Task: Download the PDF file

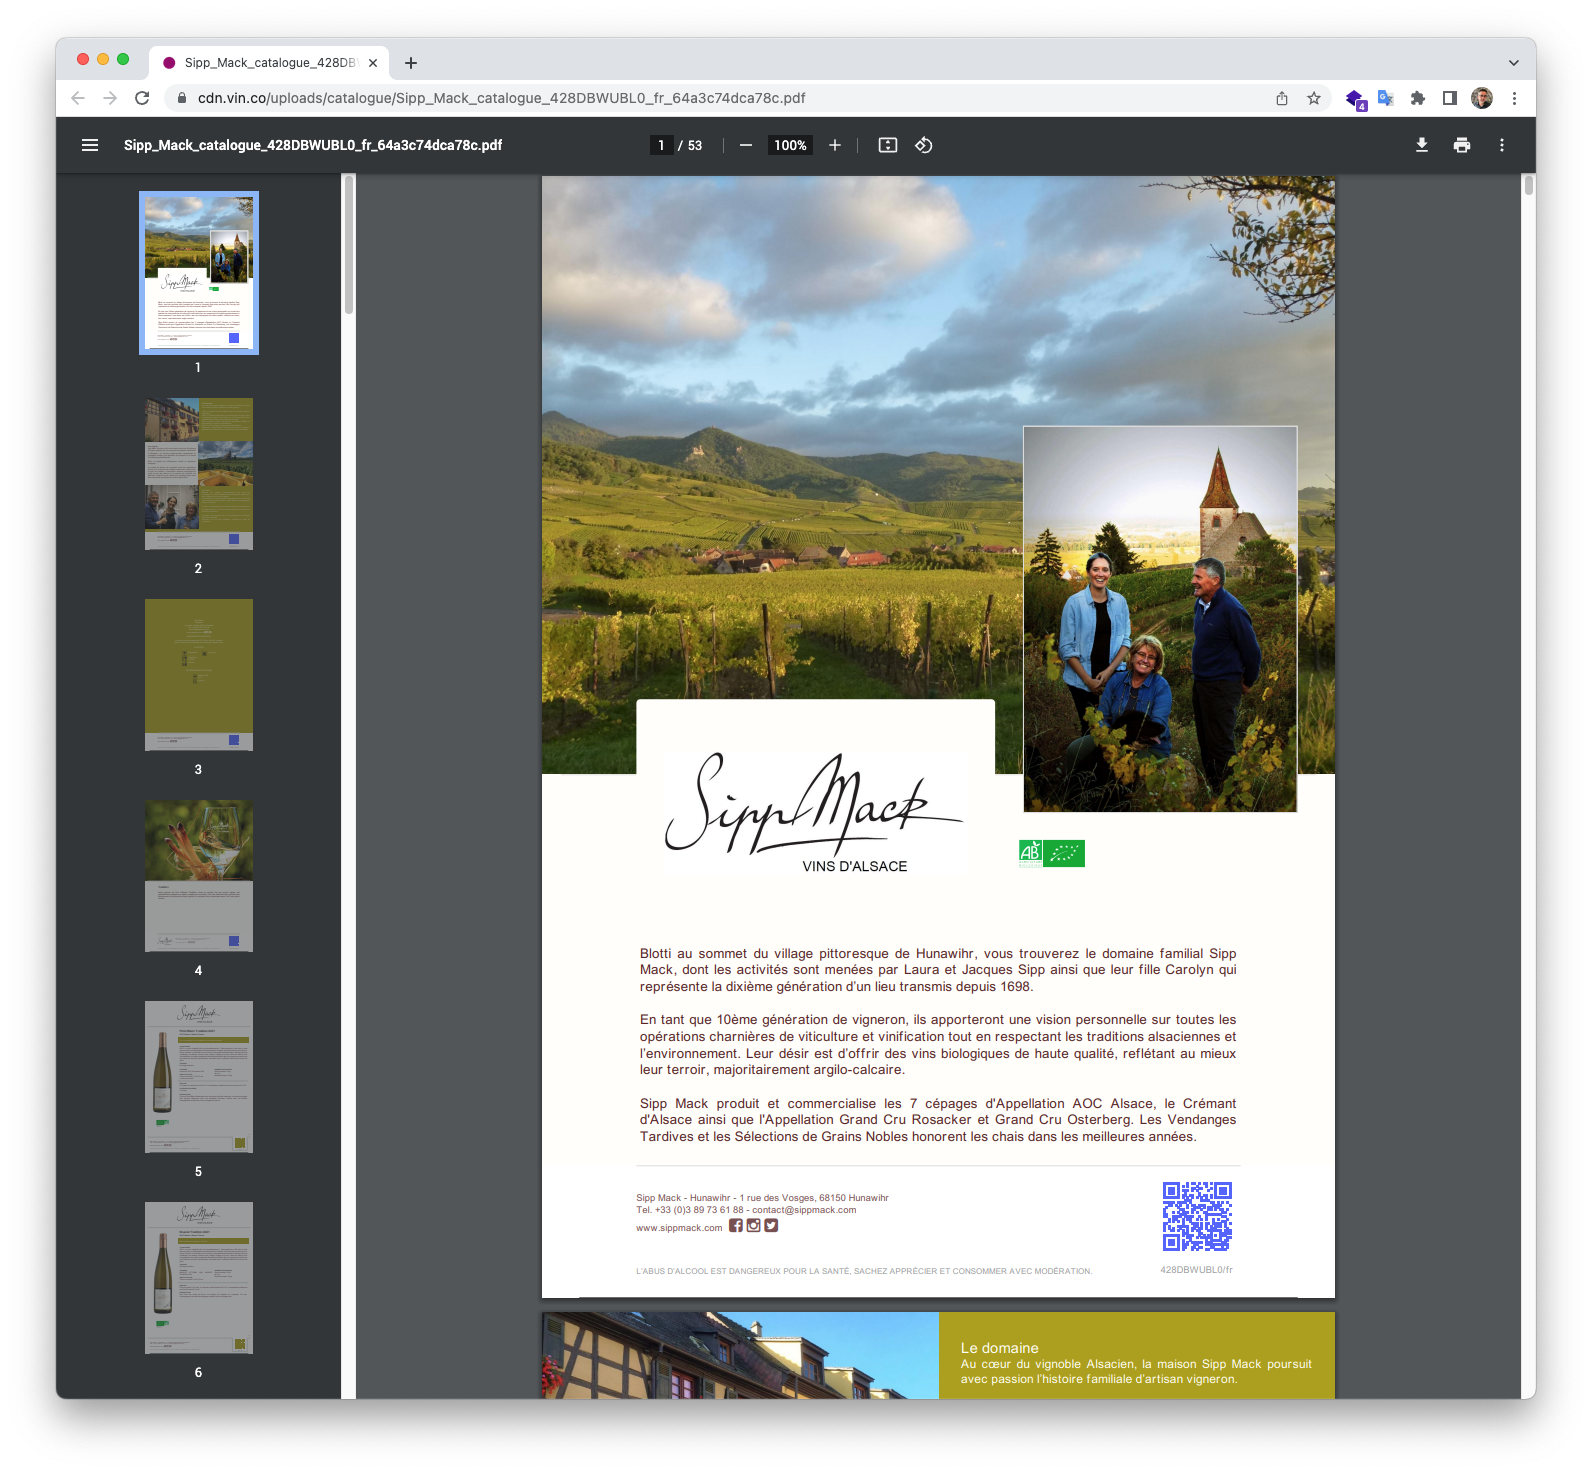Action: (1422, 145)
